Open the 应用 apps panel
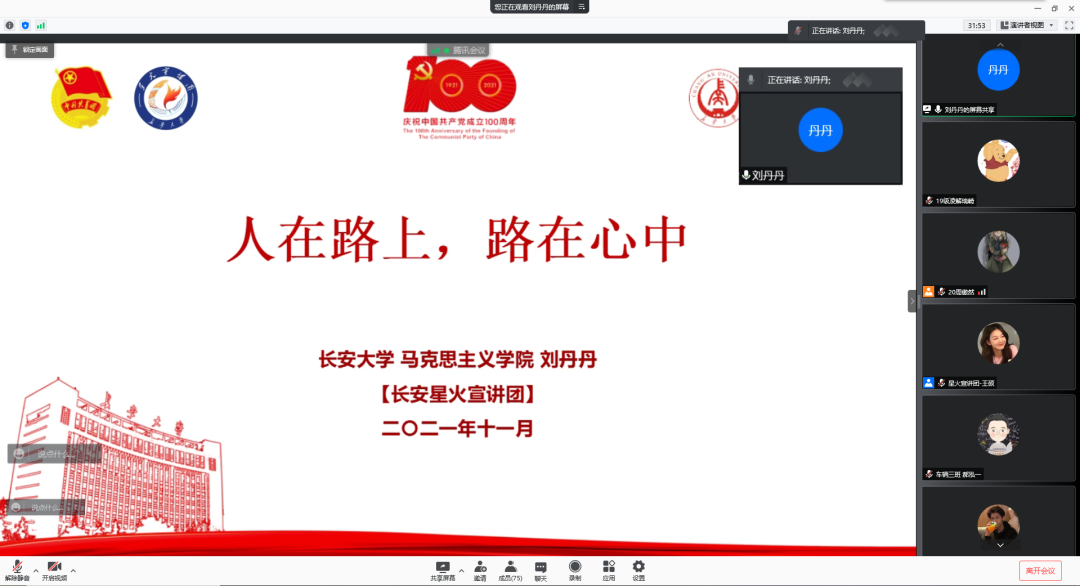1080x586 pixels. tap(607, 567)
